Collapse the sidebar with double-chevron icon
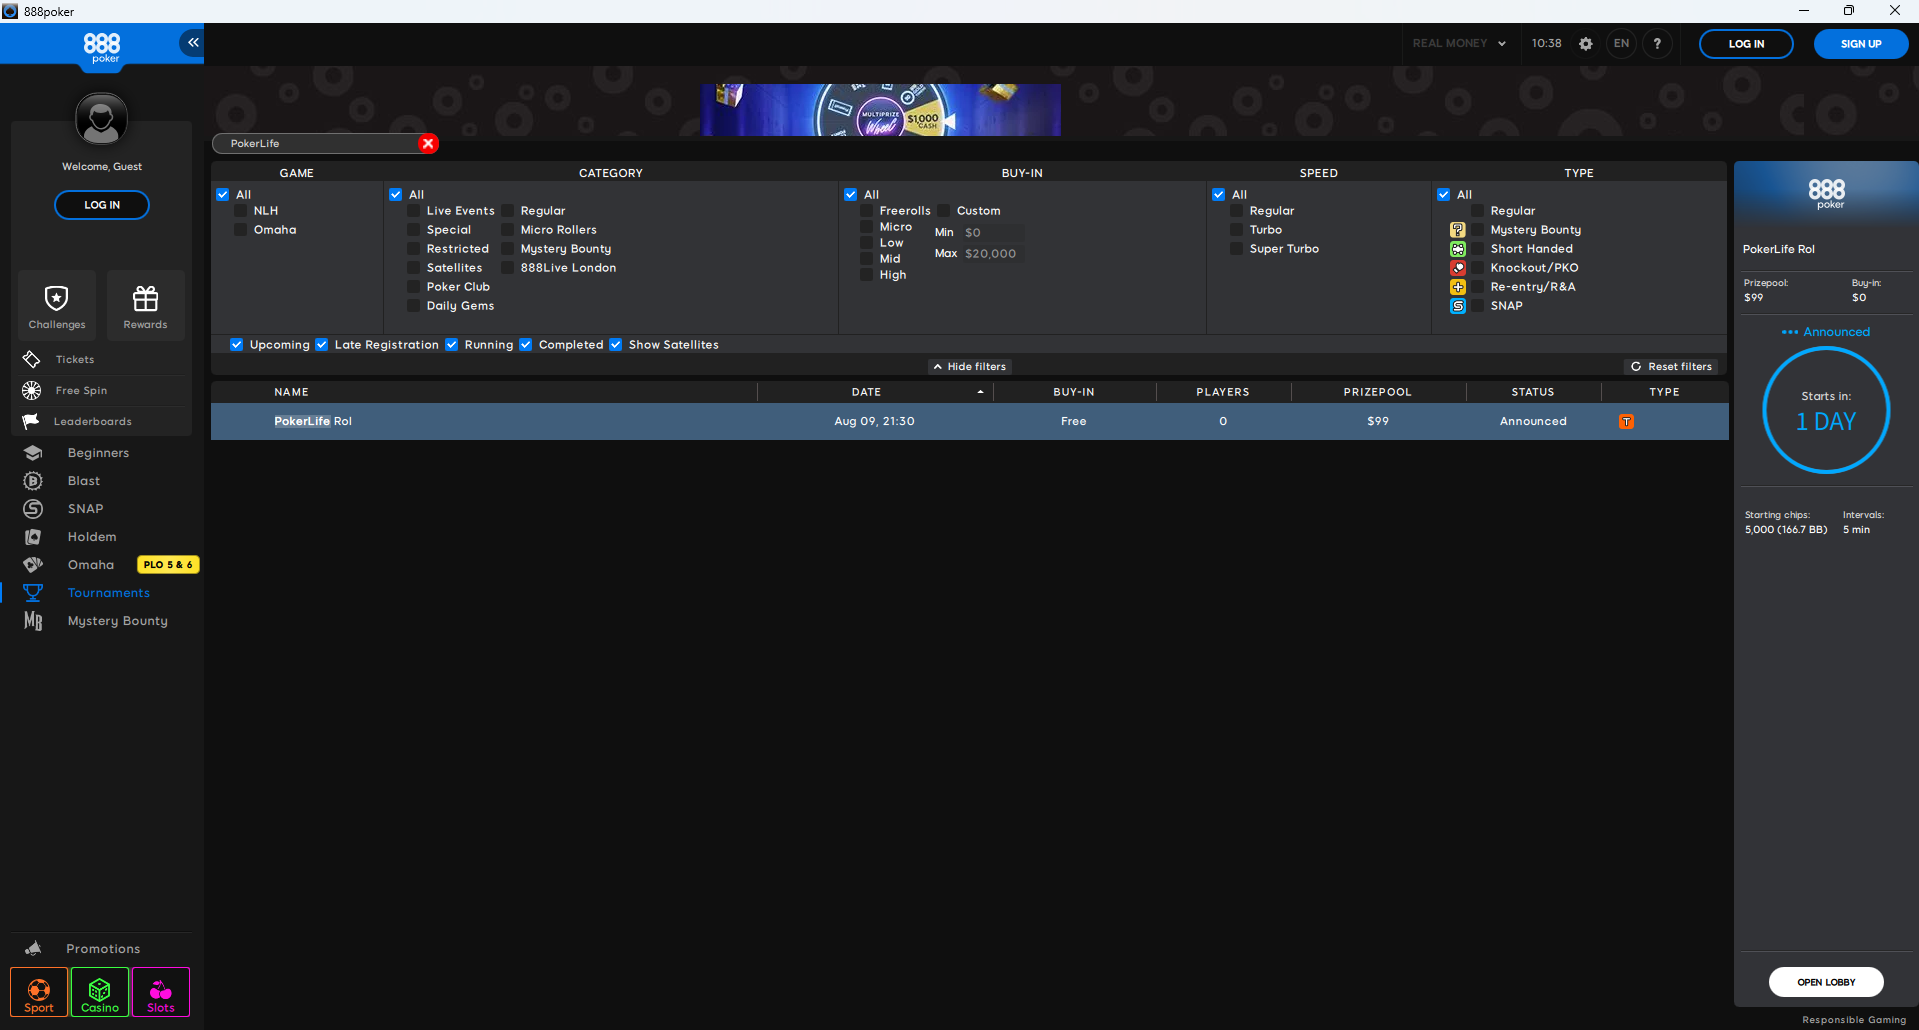 point(192,43)
